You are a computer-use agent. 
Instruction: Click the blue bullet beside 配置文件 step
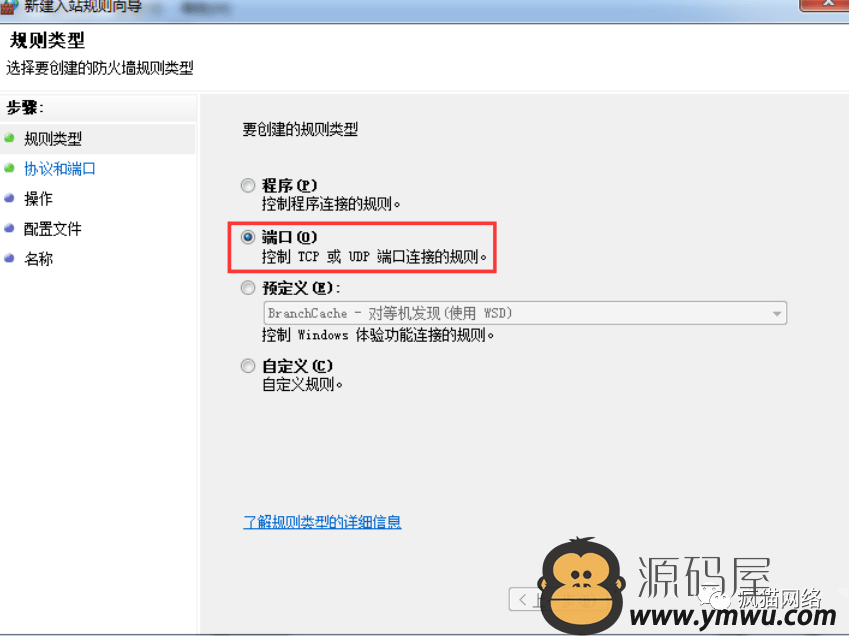[9, 228]
